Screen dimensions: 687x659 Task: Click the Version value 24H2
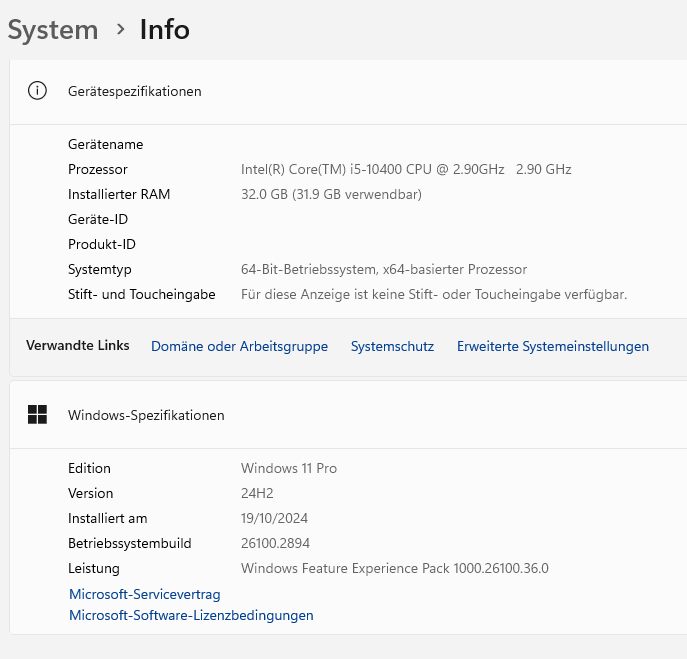click(x=257, y=493)
